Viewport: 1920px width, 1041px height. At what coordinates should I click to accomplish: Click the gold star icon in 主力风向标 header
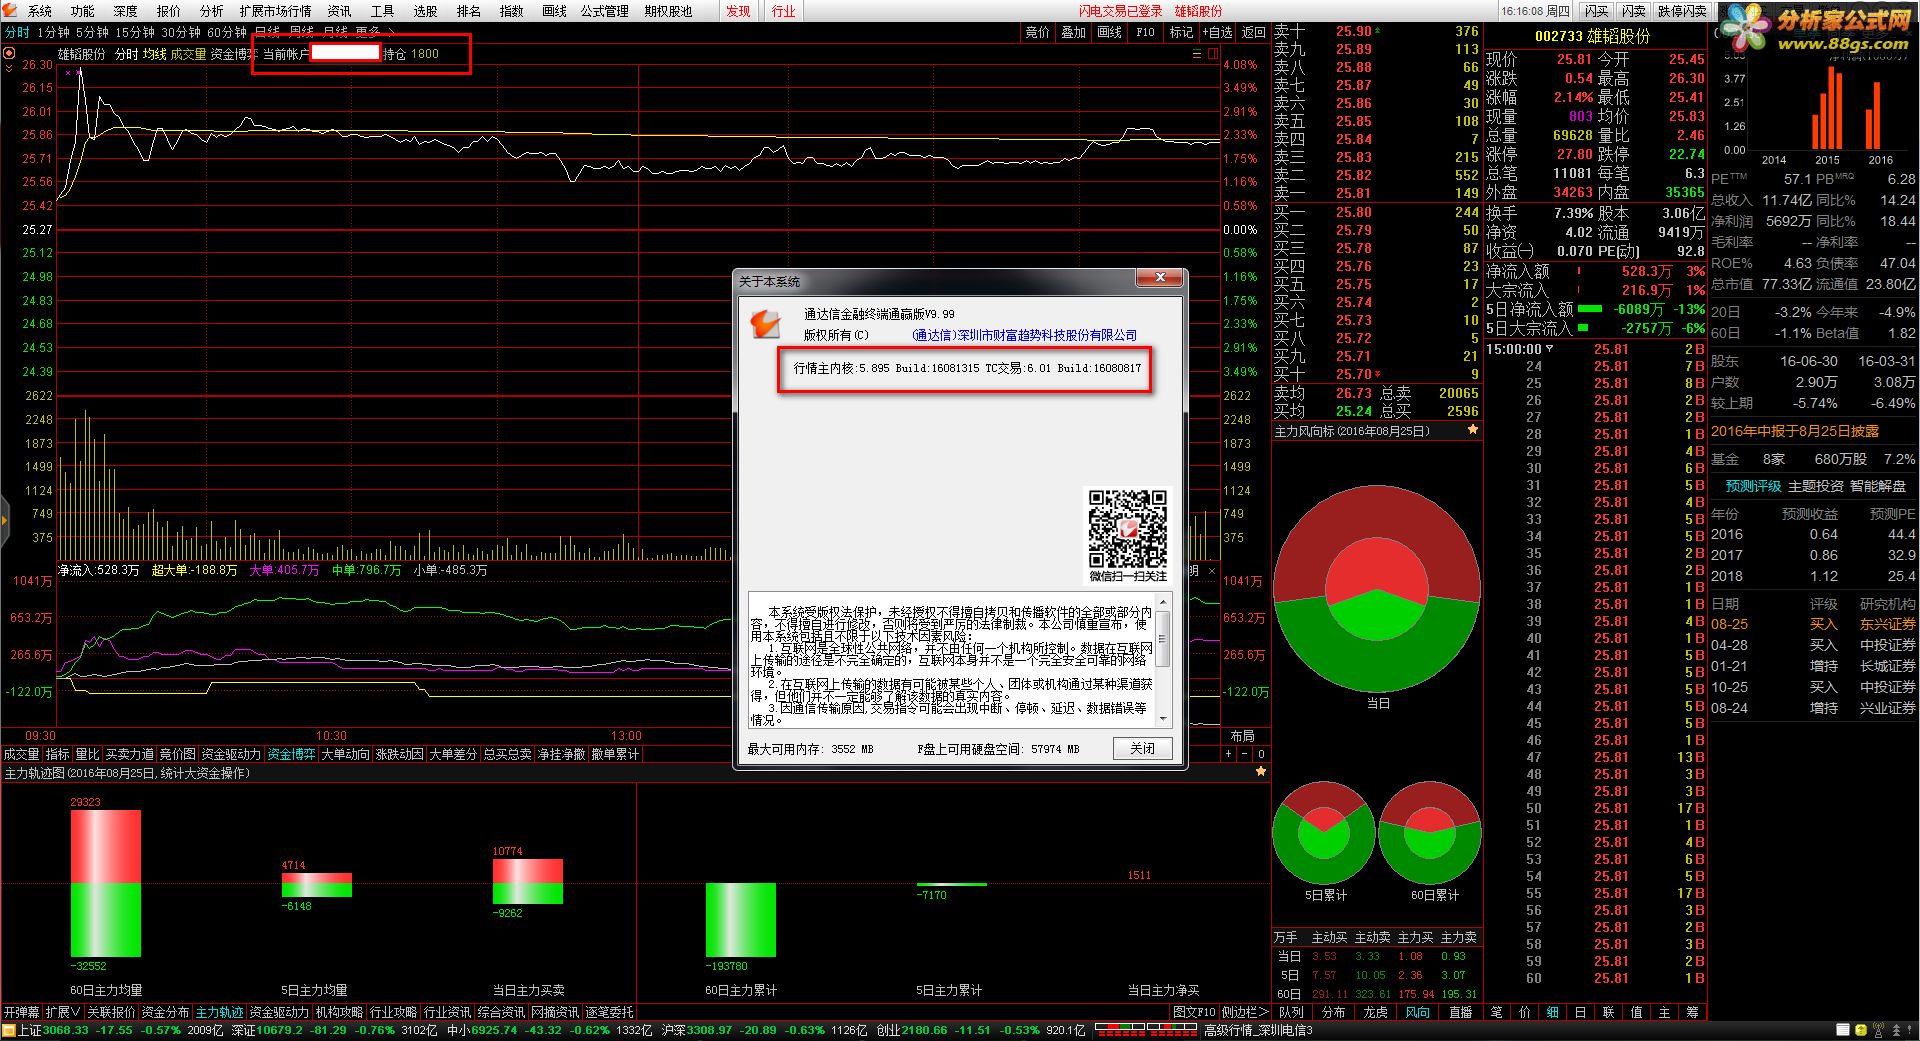pos(1472,430)
